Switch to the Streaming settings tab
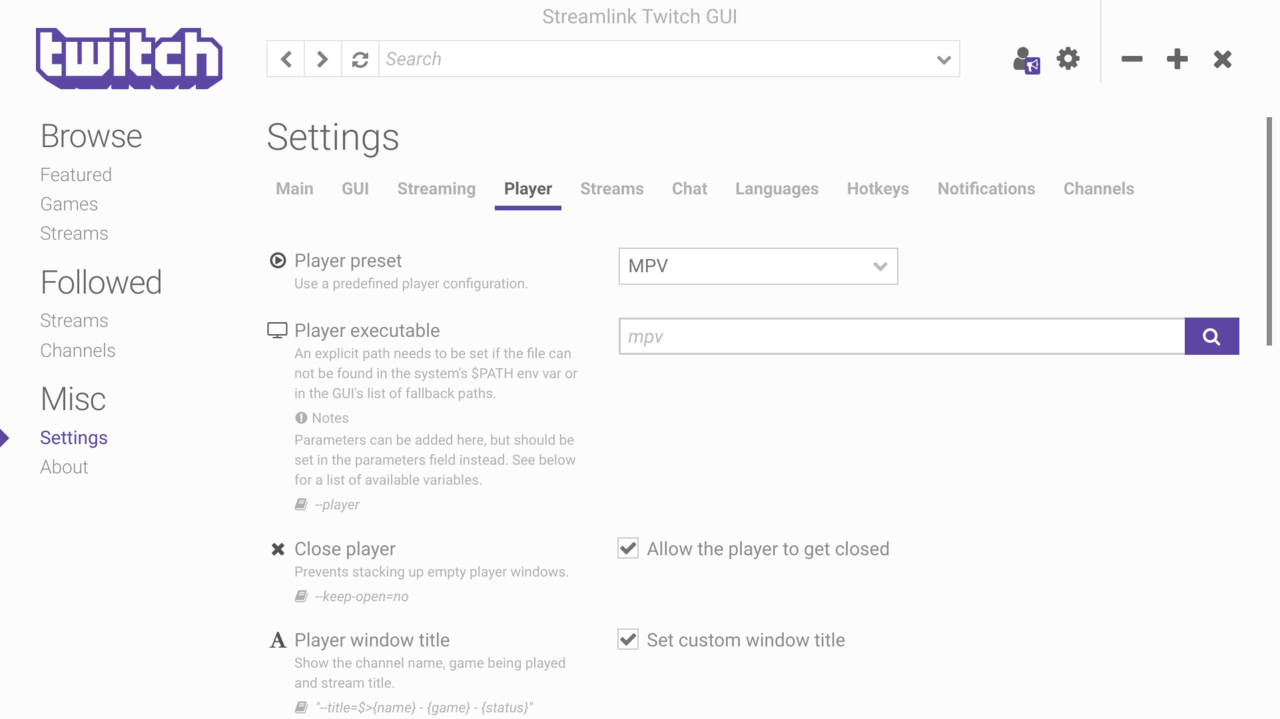This screenshot has height=719, width=1280. point(436,189)
